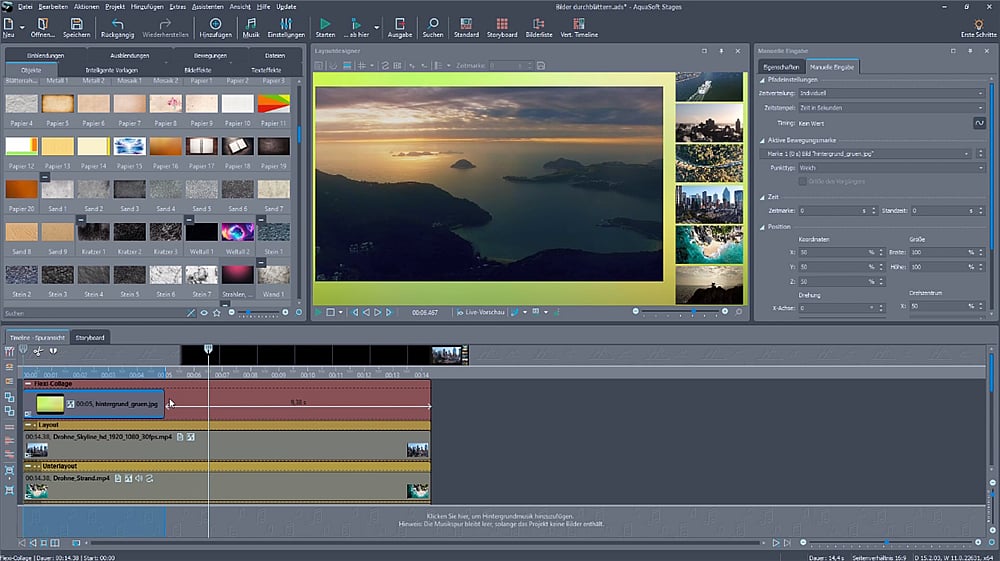The height and width of the screenshot is (561, 1000).
Task: Click the star favorites filter in toolbox
Action: 217,313
